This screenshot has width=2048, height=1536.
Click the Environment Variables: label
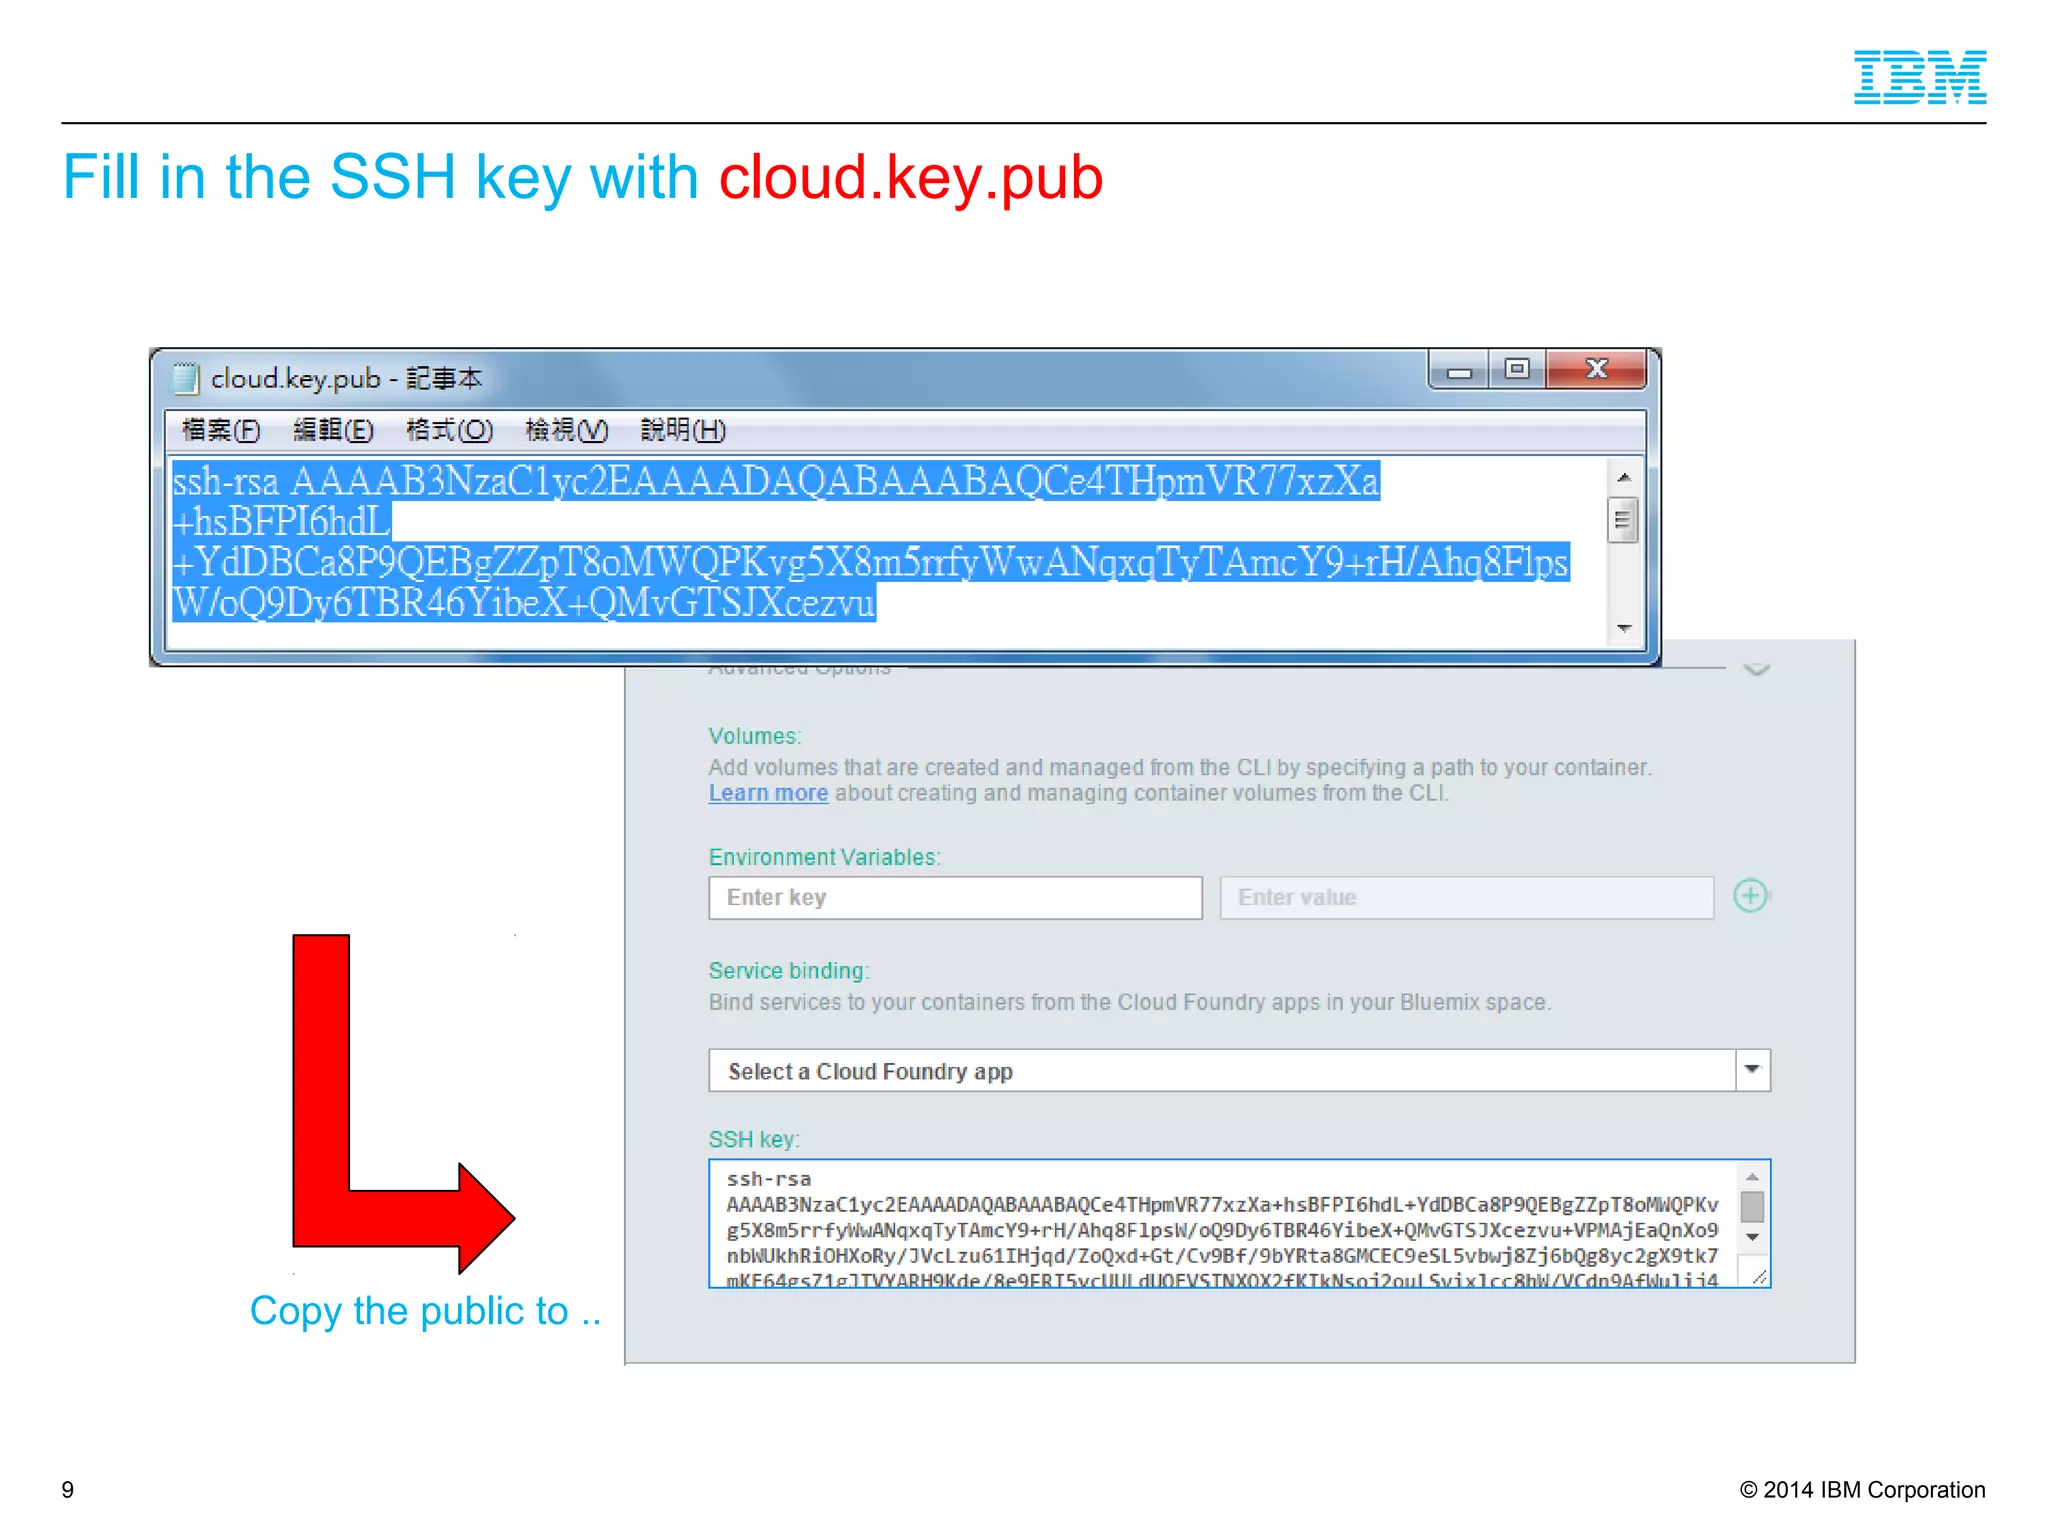[x=824, y=857]
